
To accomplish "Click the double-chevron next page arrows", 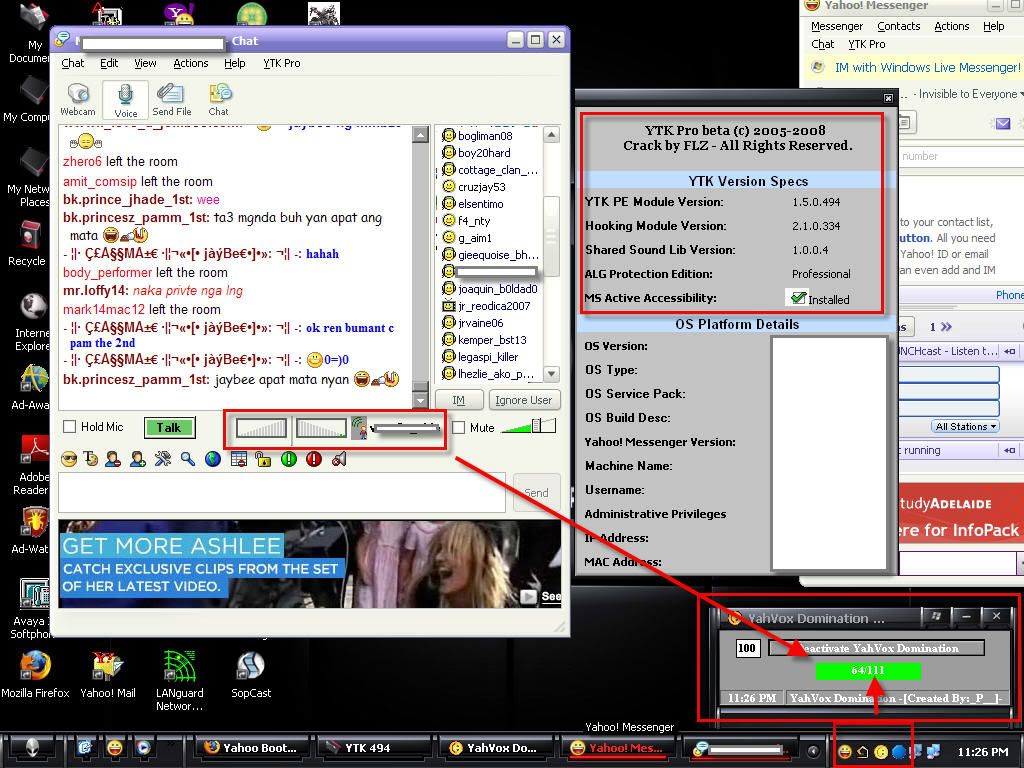I will tap(946, 327).
